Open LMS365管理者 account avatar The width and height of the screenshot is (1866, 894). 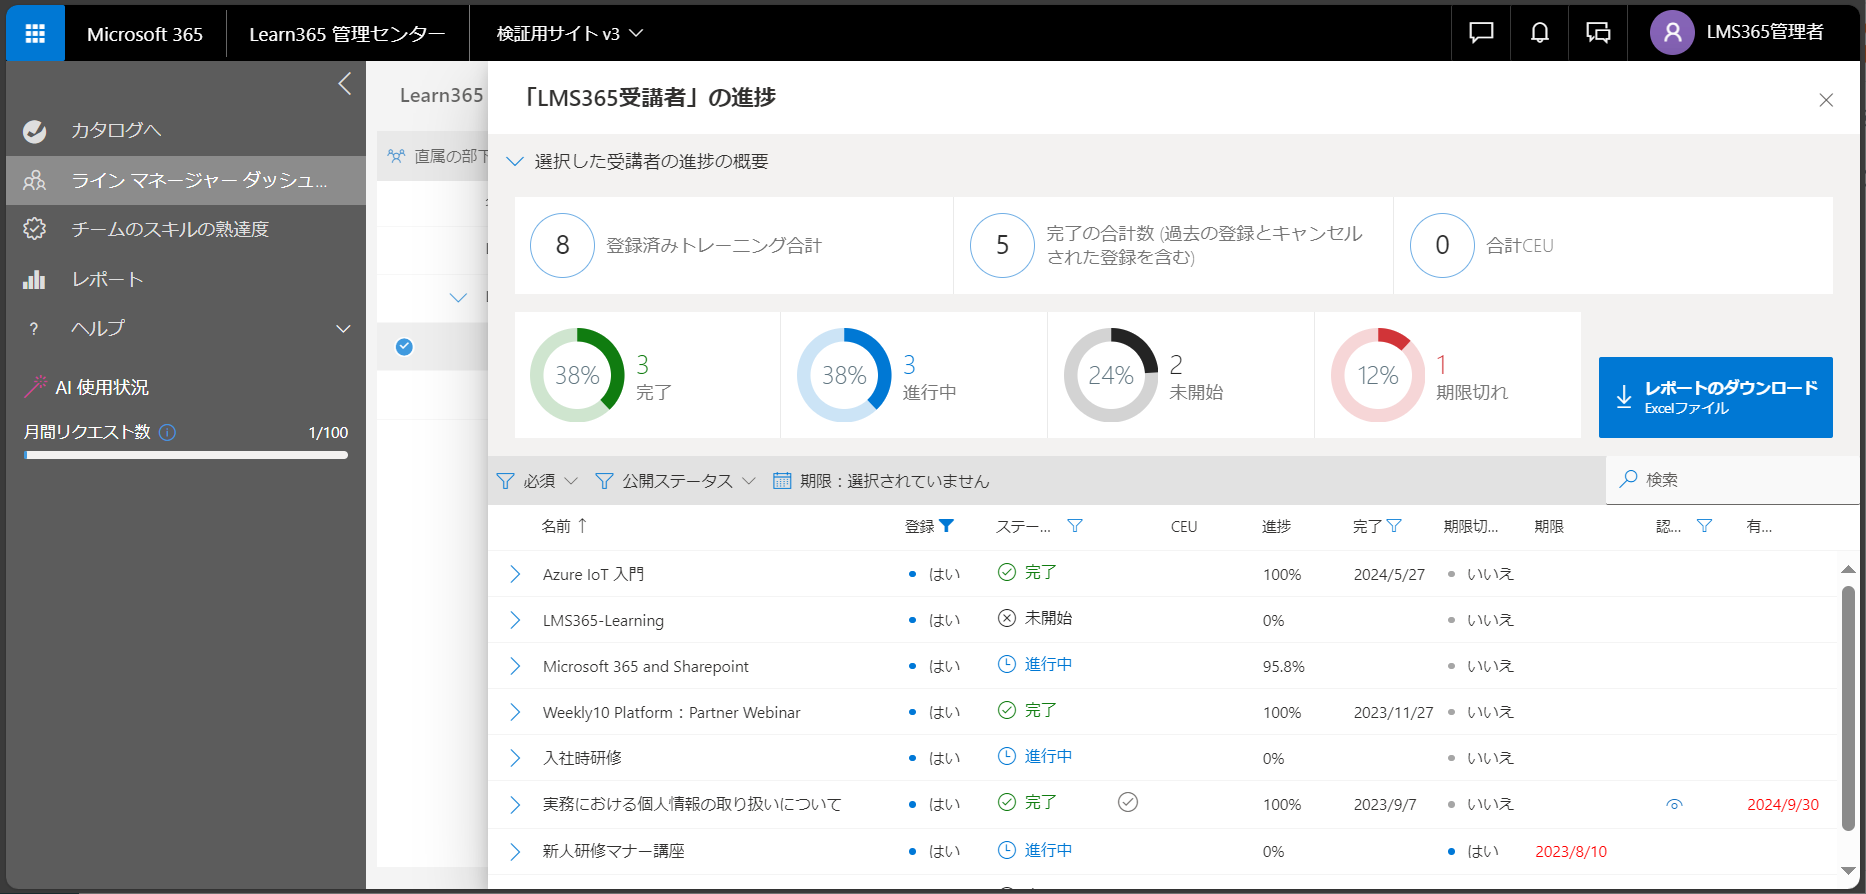pyautogui.click(x=1672, y=33)
